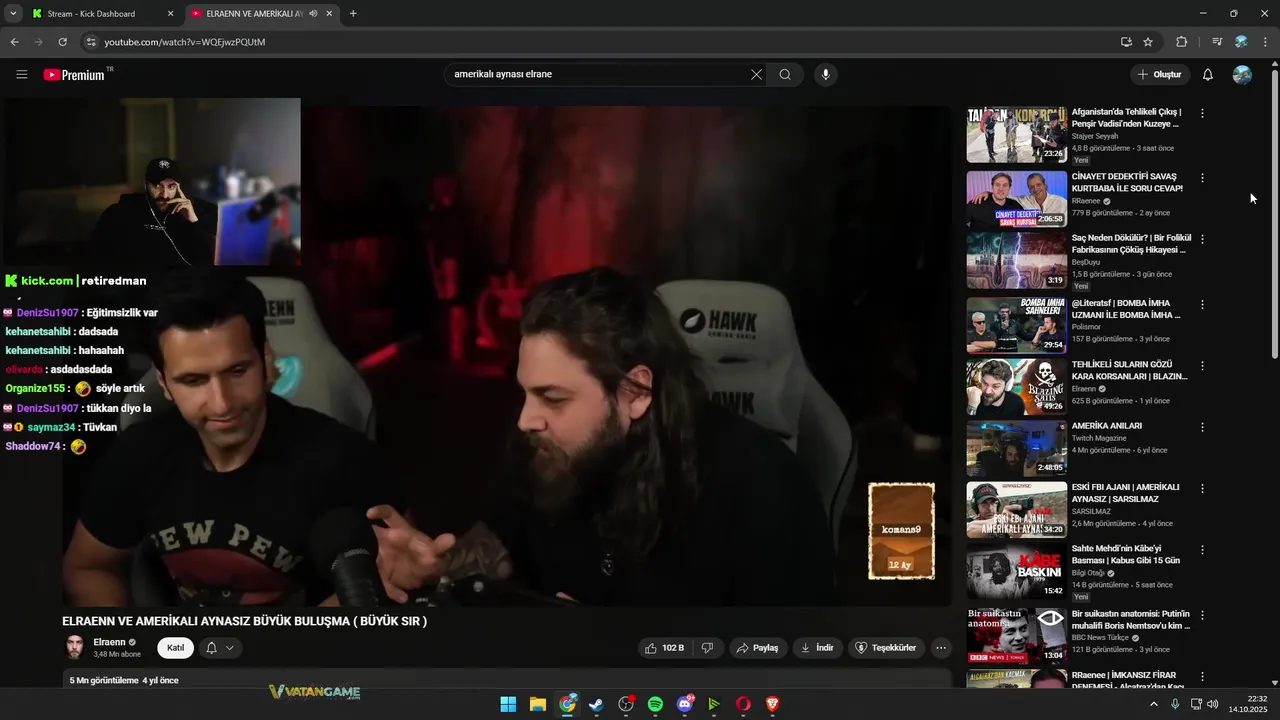Image resolution: width=1280 pixels, height=720 pixels.
Task: Open Chrome media controls icon
Action: tap(1216, 42)
